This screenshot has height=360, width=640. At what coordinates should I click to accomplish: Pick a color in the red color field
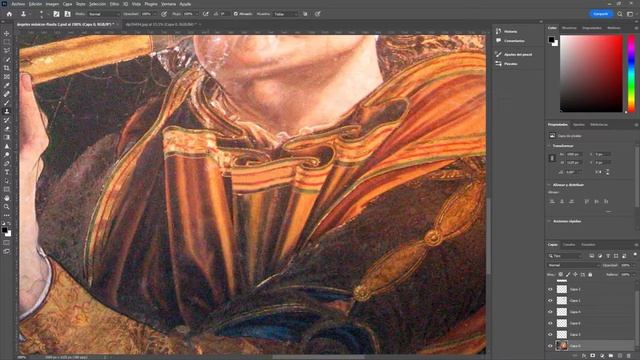(x=591, y=73)
